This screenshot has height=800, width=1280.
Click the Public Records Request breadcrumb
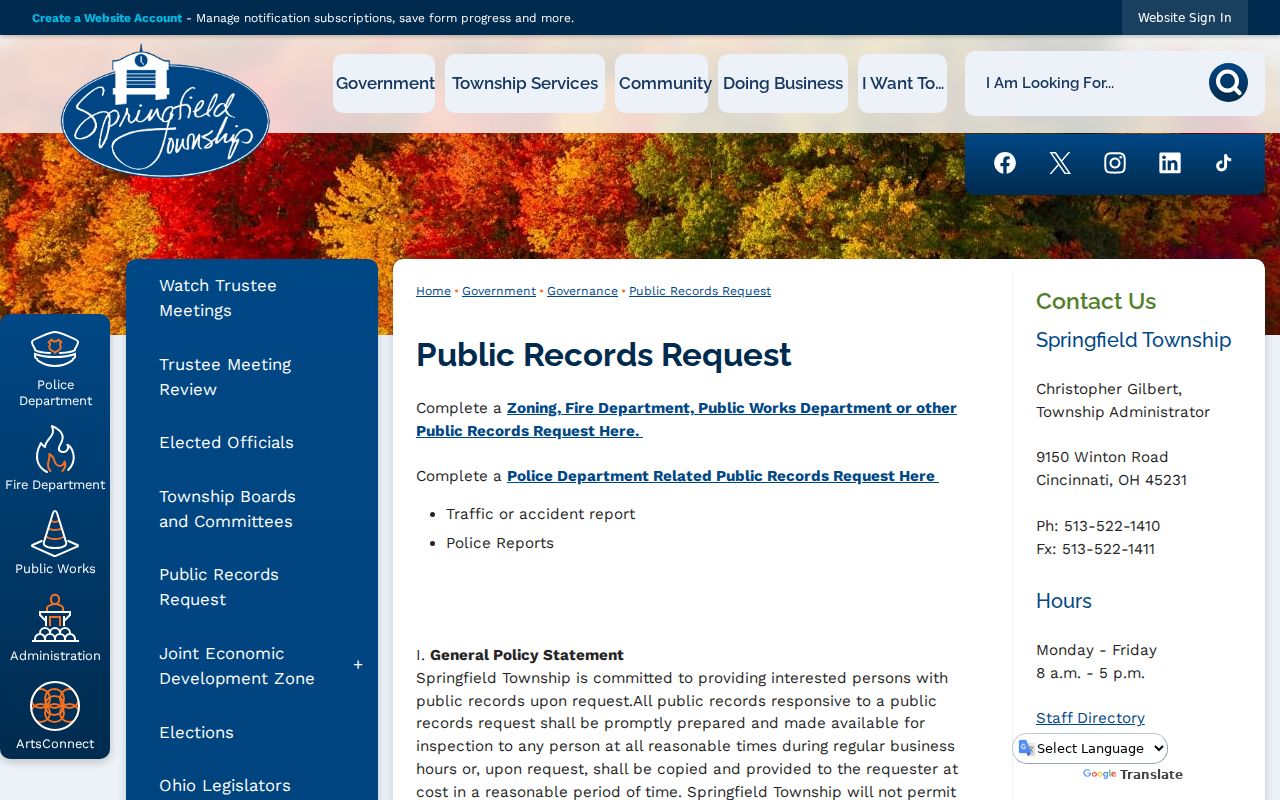pyautogui.click(x=700, y=291)
